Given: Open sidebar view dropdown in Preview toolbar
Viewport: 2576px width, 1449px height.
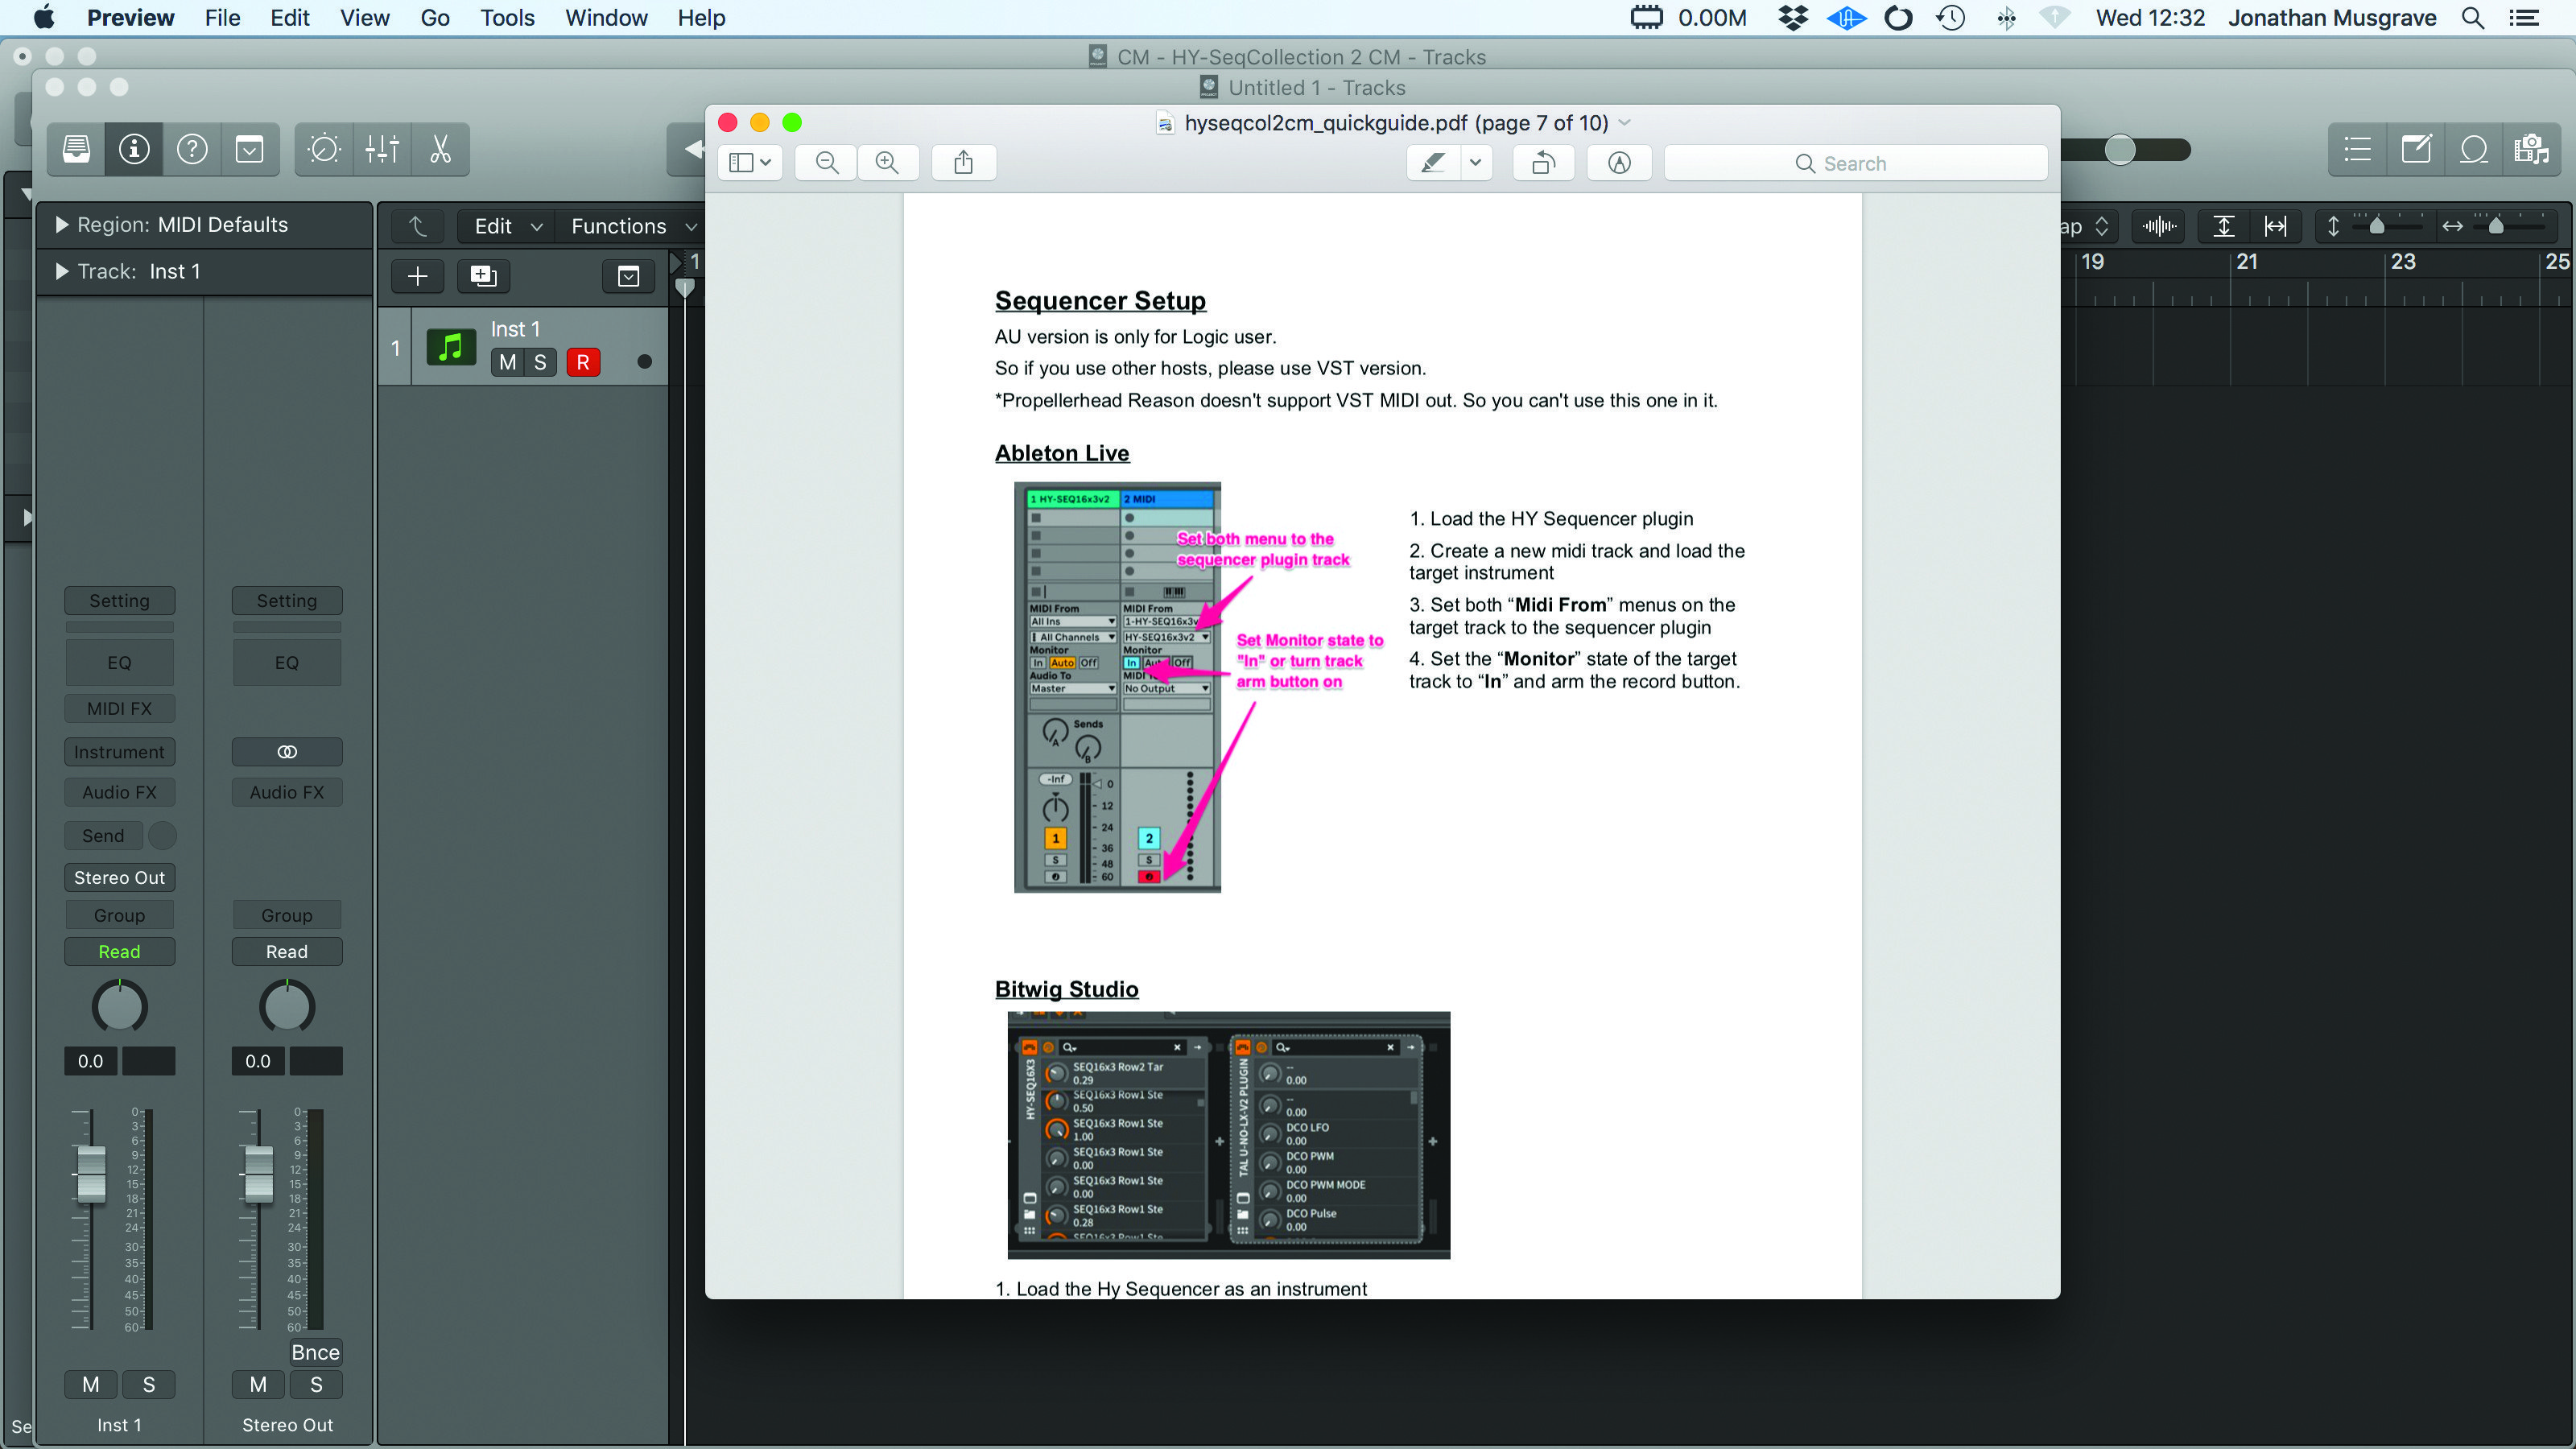Looking at the screenshot, I should [x=749, y=163].
